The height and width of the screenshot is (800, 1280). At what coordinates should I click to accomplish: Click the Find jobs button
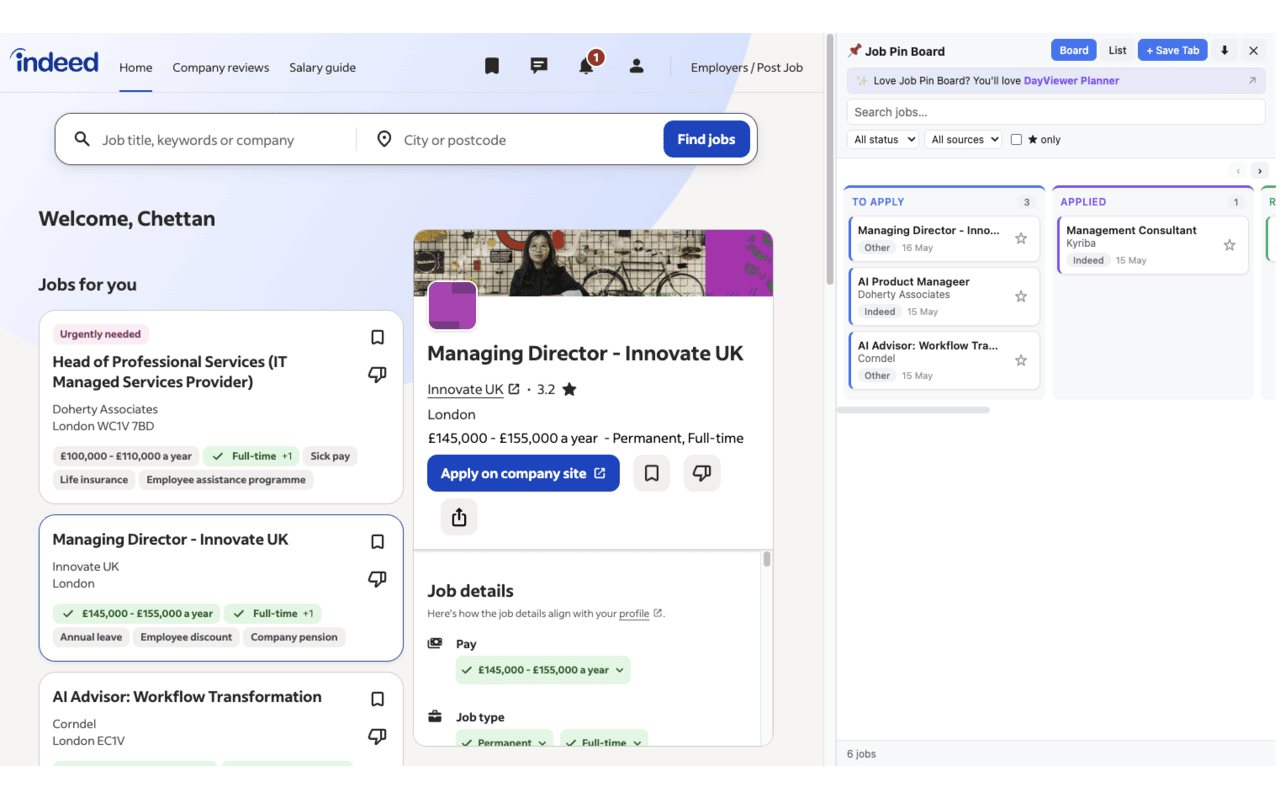(706, 139)
